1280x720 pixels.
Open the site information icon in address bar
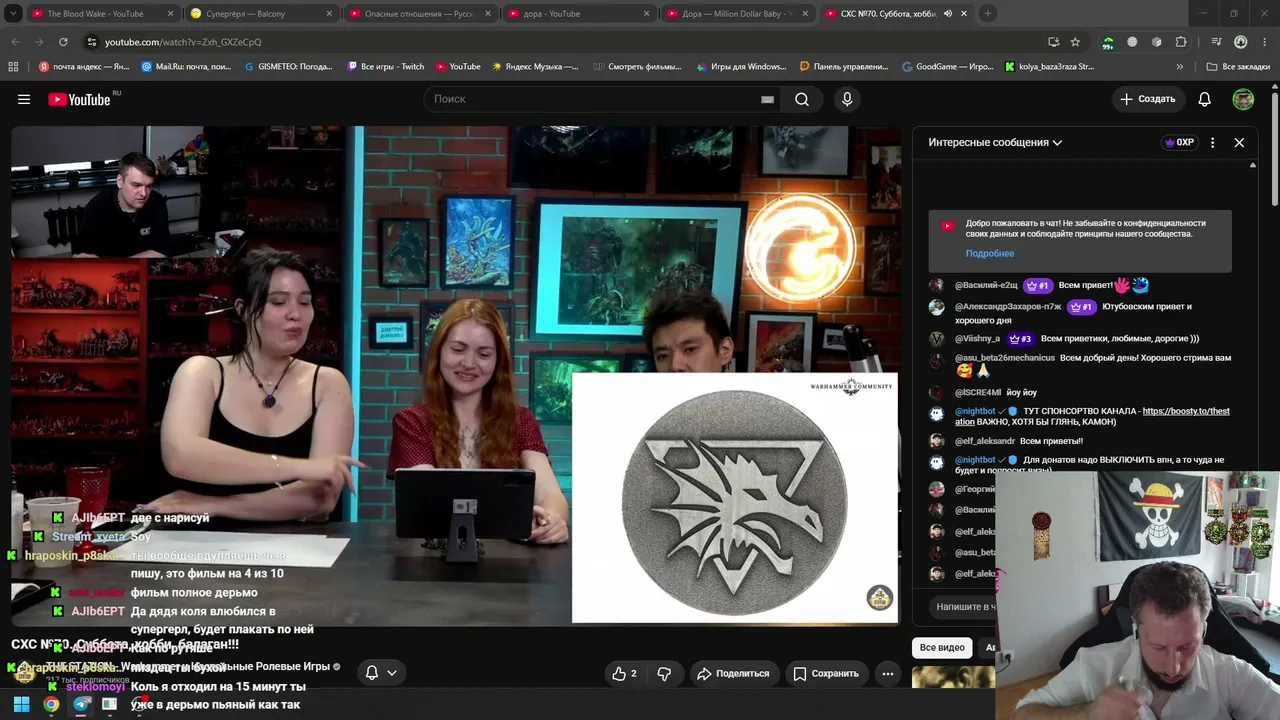[x=91, y=42]
